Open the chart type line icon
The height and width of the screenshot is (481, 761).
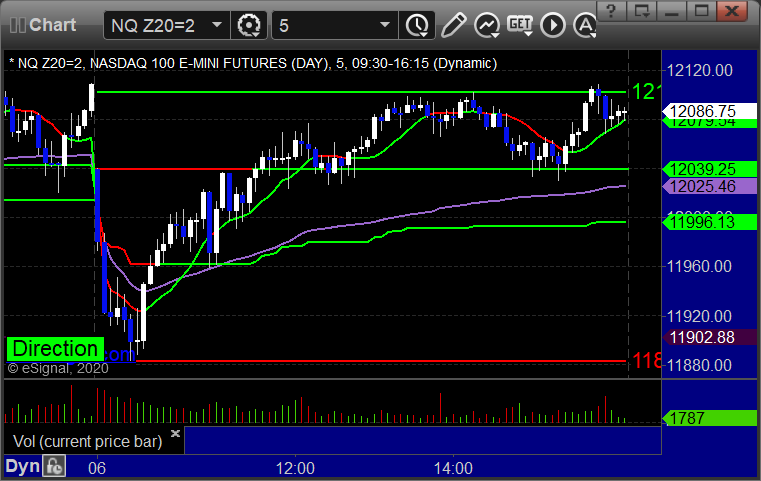coord(487,25)
